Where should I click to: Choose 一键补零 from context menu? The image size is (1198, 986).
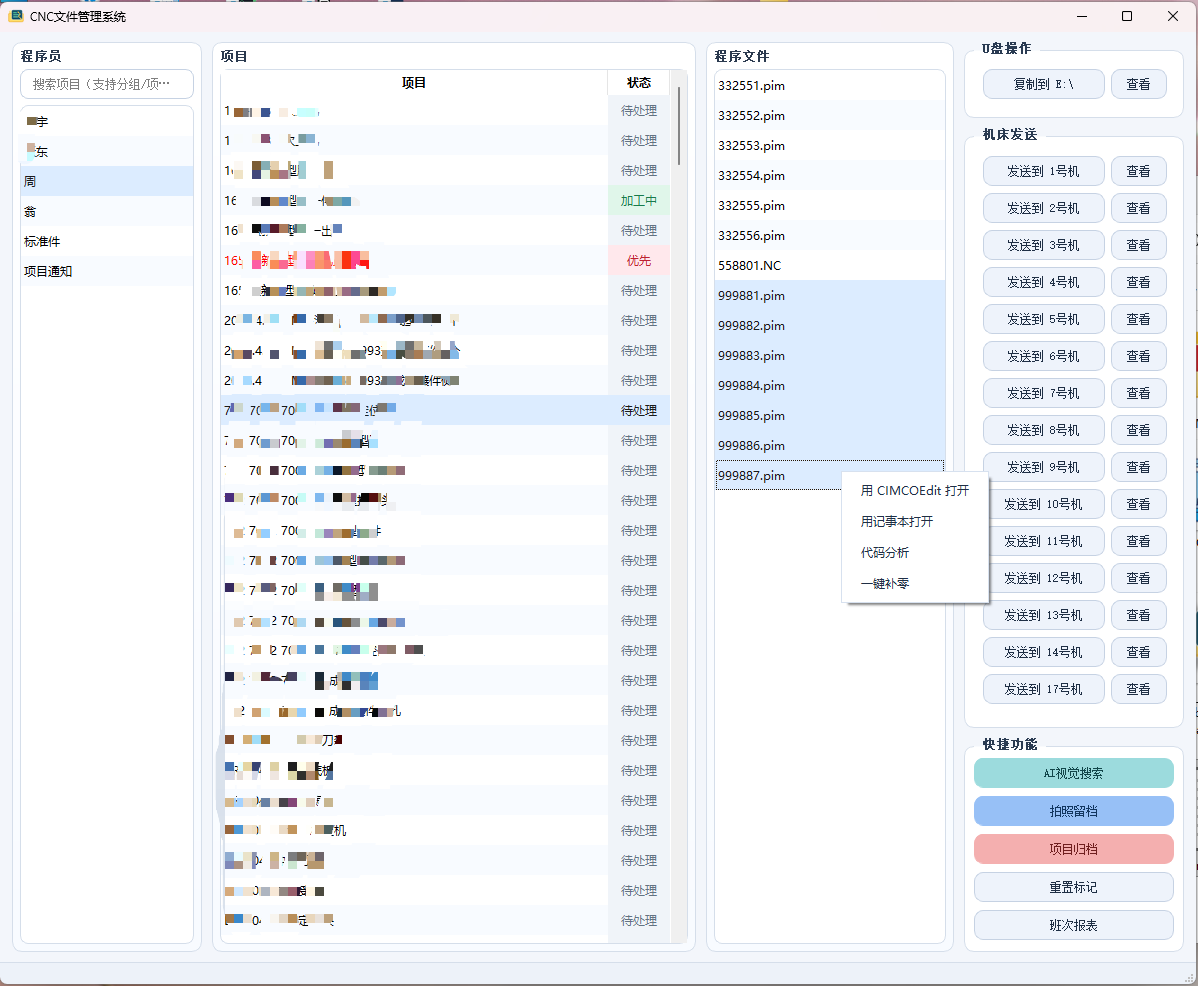click(x=915, y=584)
